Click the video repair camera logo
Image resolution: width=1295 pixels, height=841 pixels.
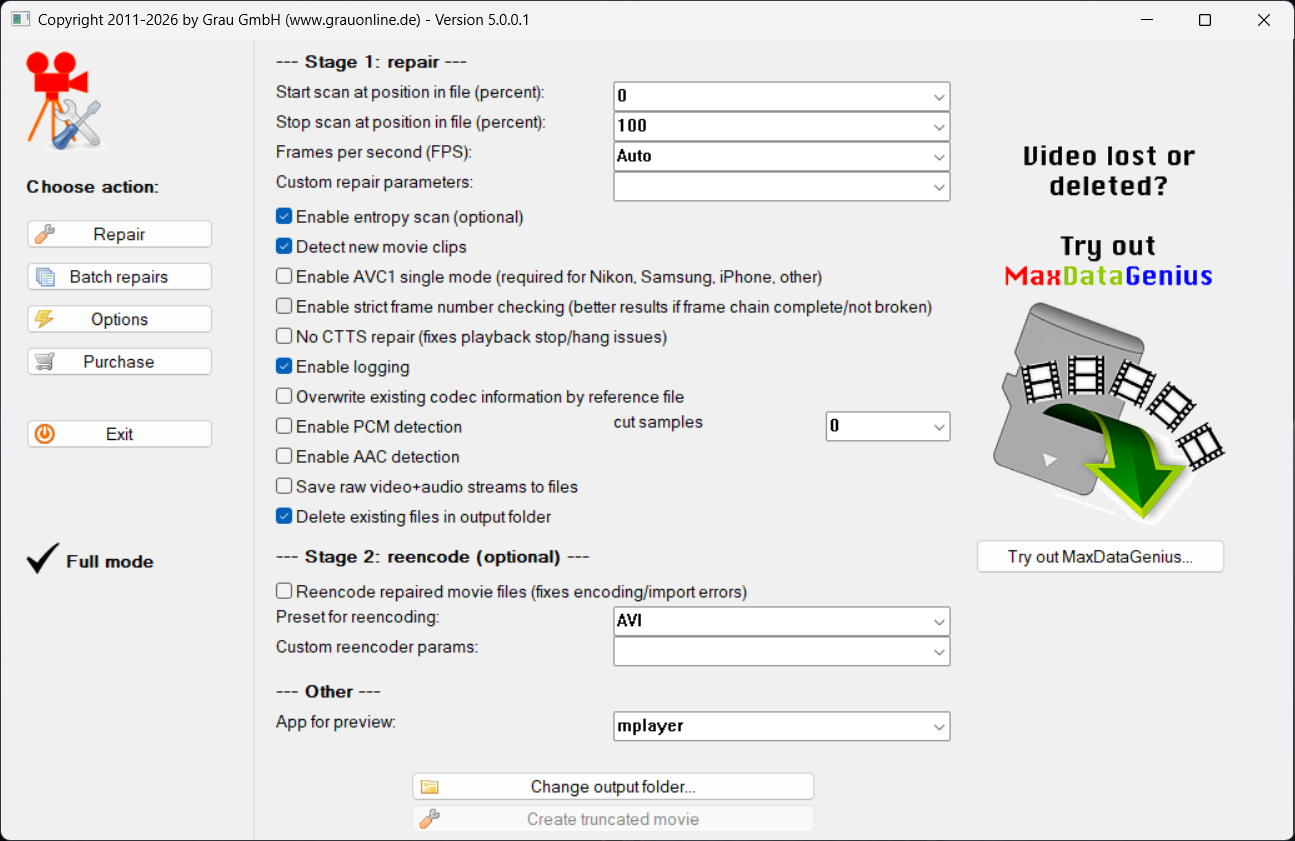click(66, 101)
